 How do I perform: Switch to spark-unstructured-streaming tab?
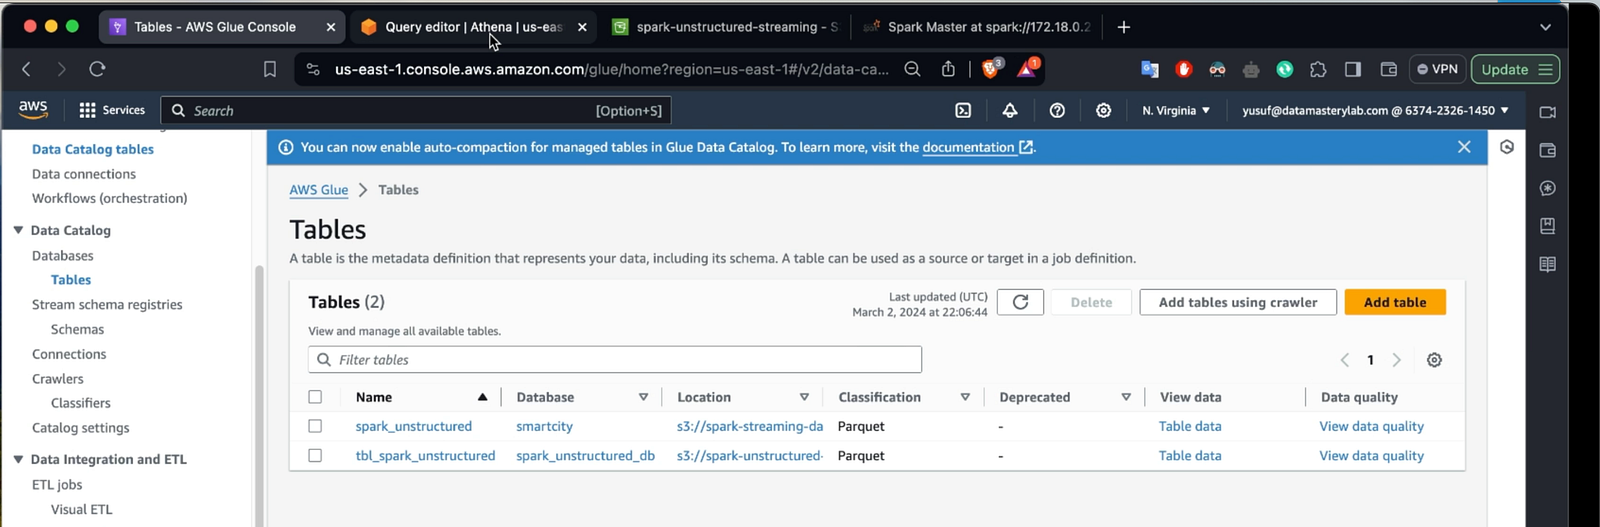[x=725, y=27]
